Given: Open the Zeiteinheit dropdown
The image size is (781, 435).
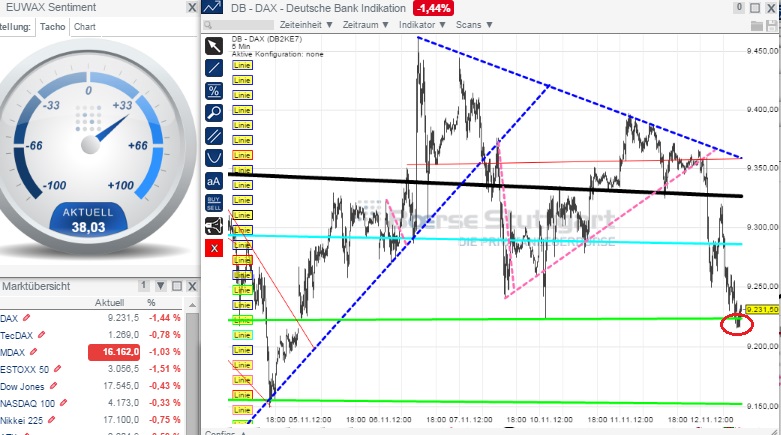Looking at the screenshot, I should [x=306, y=25].
